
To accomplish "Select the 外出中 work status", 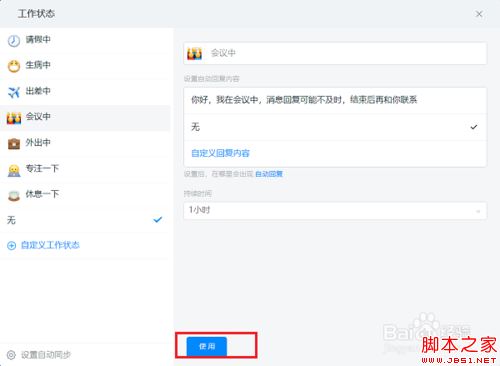I will click(x=85, y=144).
